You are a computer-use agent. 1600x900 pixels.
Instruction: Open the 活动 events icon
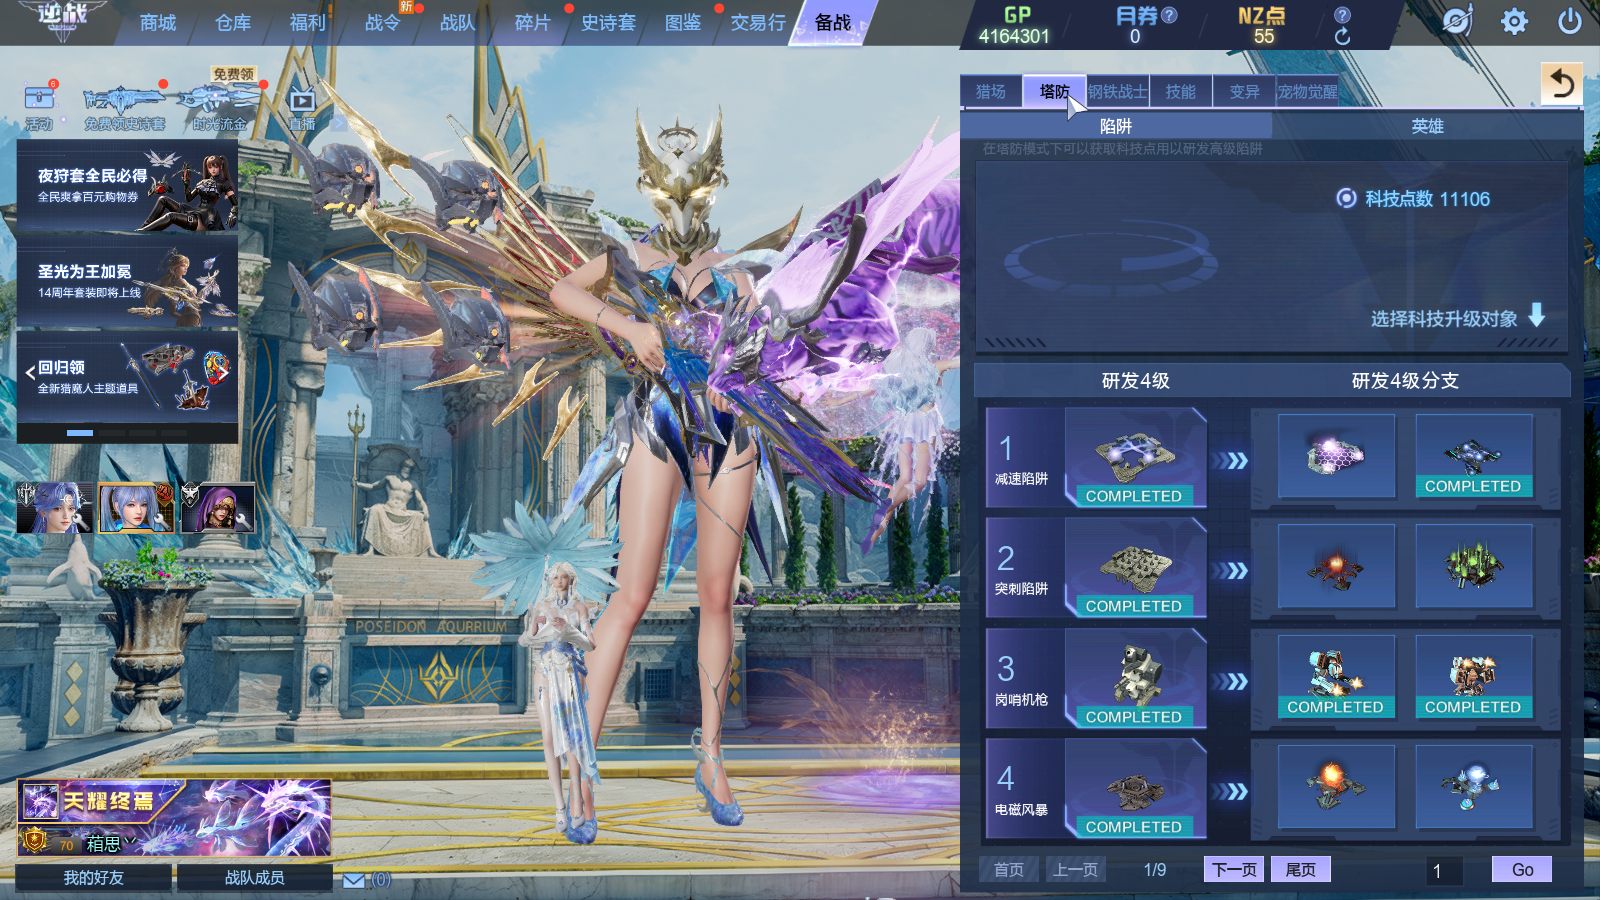click(x=40, y=98)
